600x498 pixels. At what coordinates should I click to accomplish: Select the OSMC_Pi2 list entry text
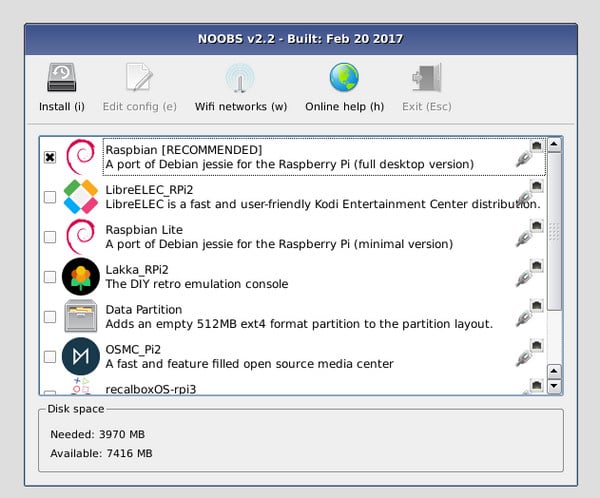tap(249, 356)
